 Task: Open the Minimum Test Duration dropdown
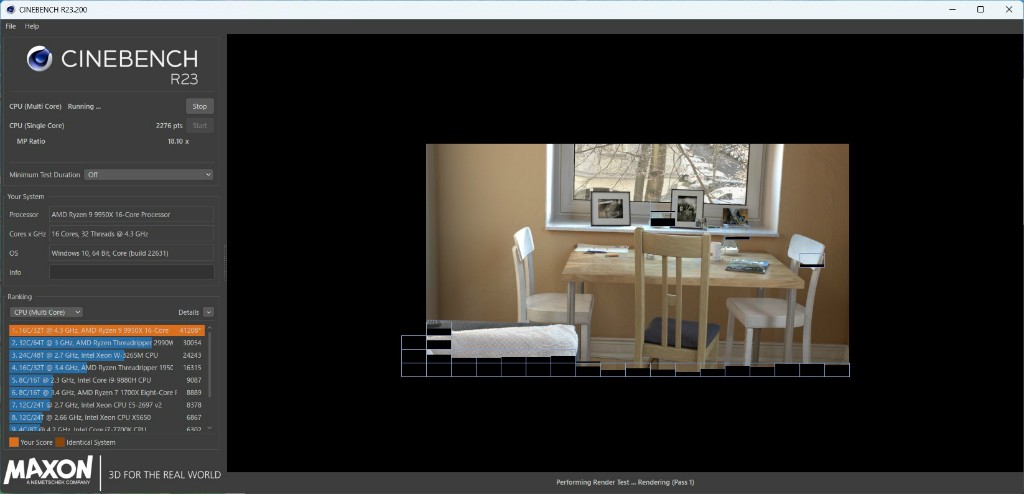[x=148, y=174]
